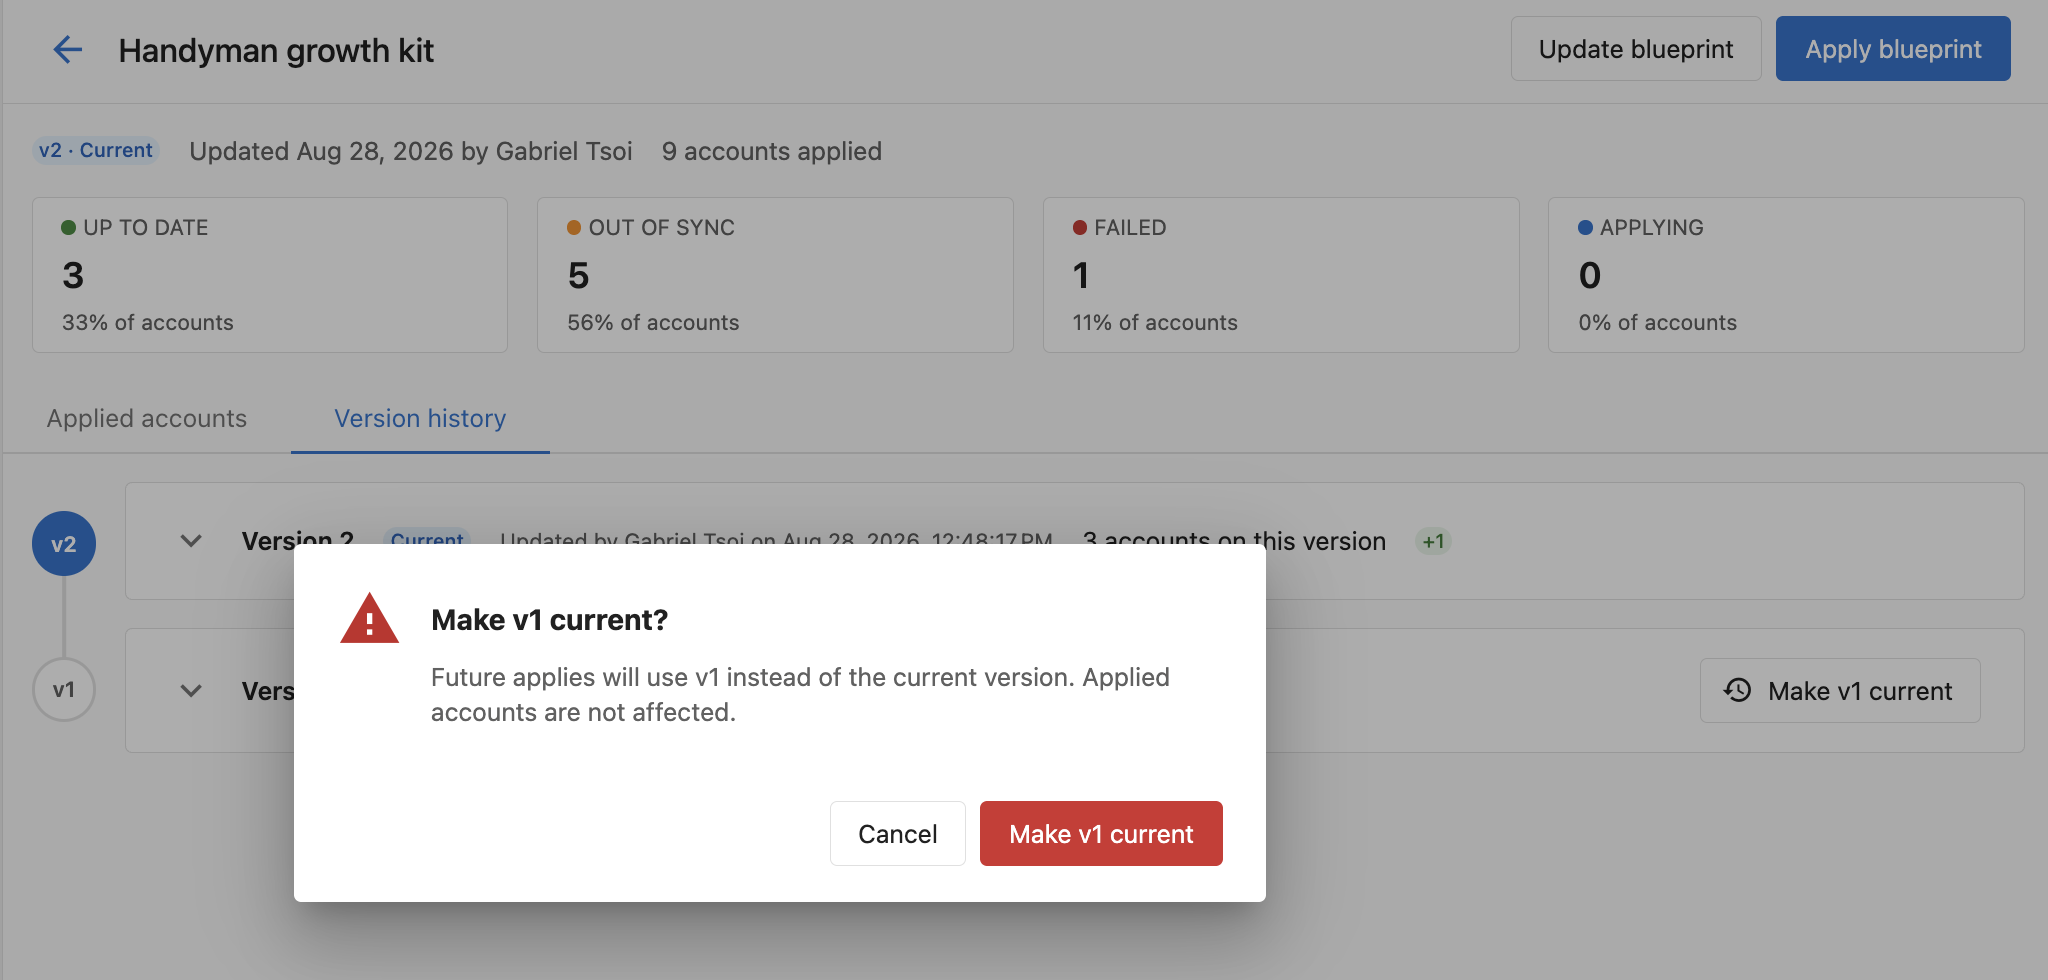Cancel the make v1 current dialog
This screenshot has width=2048, height=980.
click(897, 833)
